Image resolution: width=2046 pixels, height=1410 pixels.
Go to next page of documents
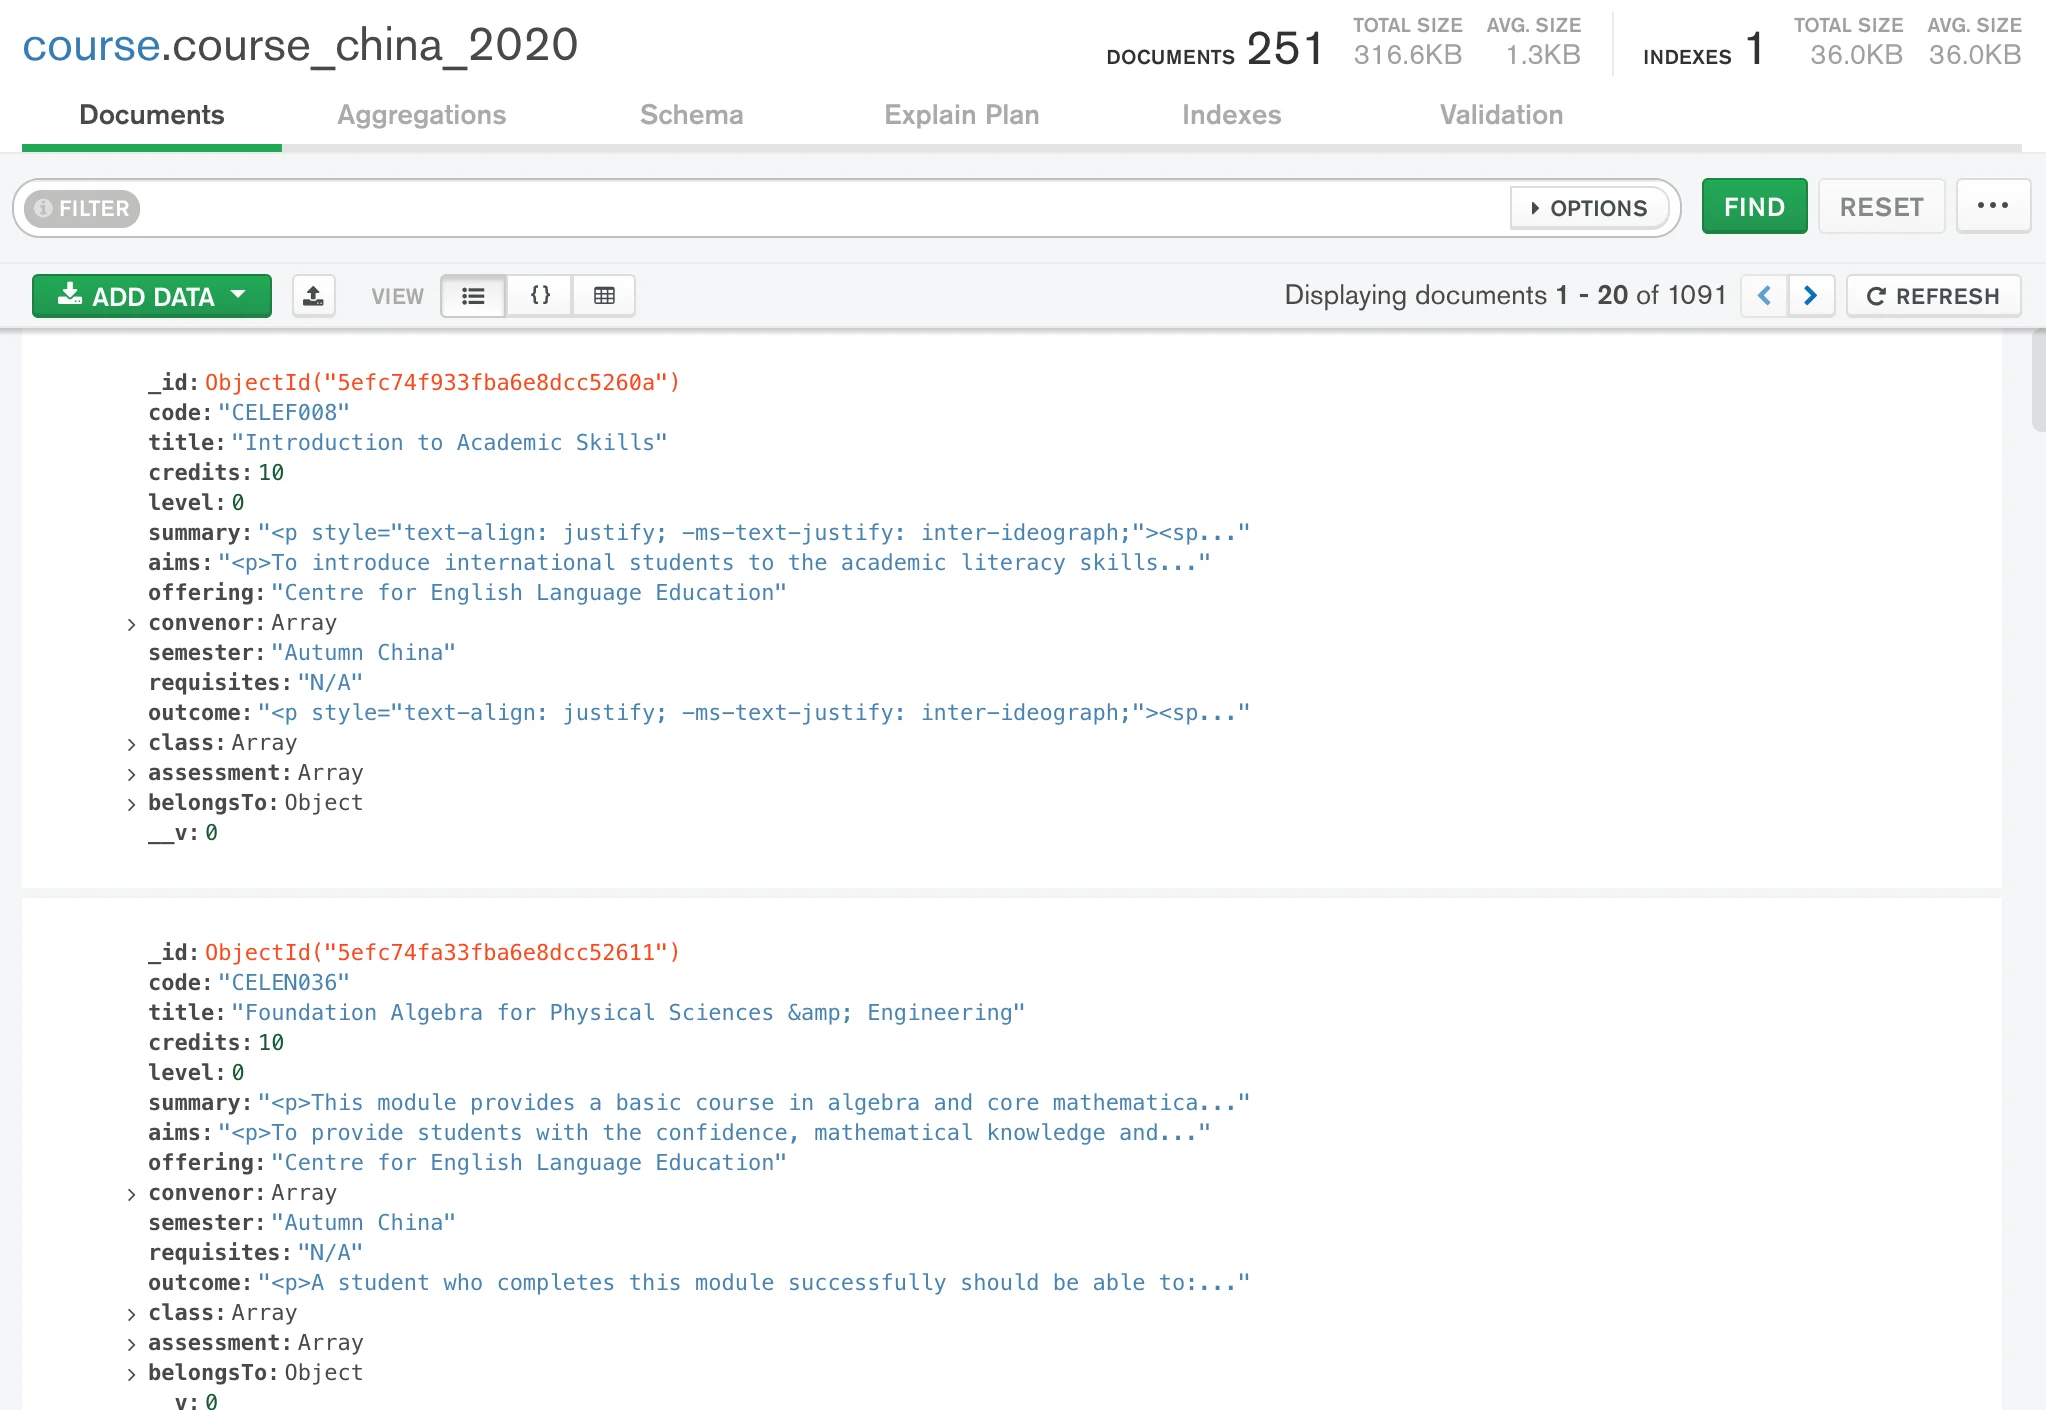(1810, 296)
